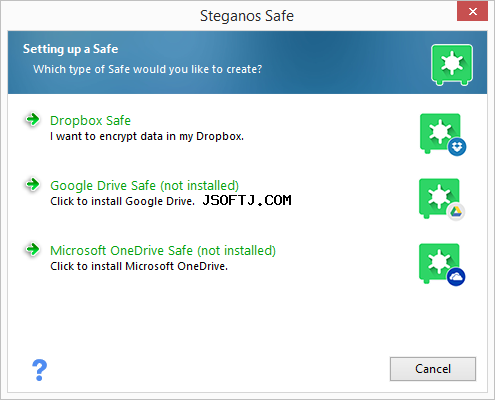
Task: Open help via the blue question mark
Action: pos(39,370)
